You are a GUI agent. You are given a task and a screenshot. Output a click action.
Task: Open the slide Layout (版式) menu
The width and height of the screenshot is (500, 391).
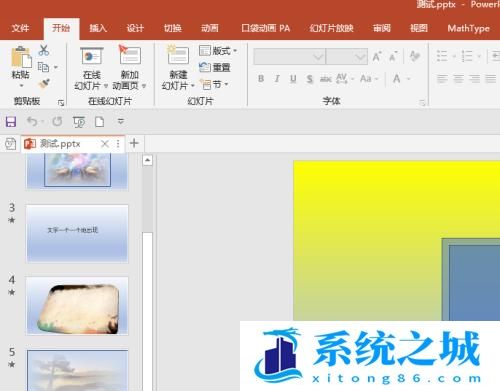click(x=218, y=51)
